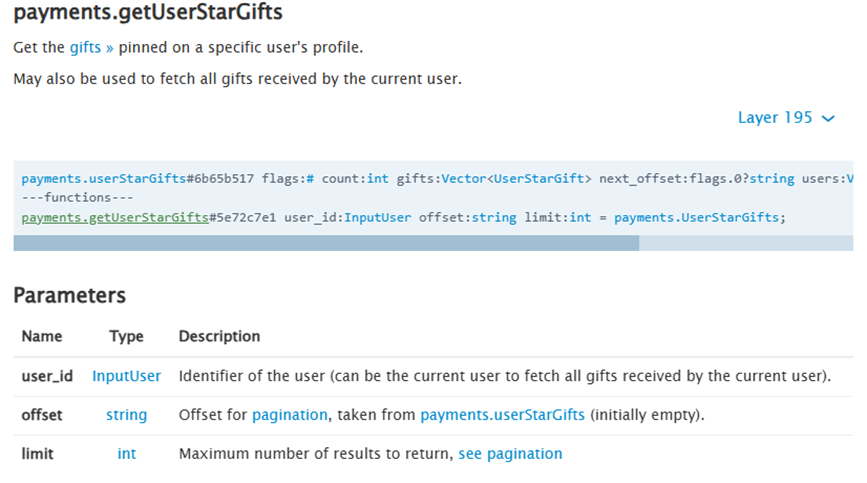The height and width of the screenshot is (483, 867).
Task: Open string type link in offset row
Action: pyautogui.click(x=126, y=415)
